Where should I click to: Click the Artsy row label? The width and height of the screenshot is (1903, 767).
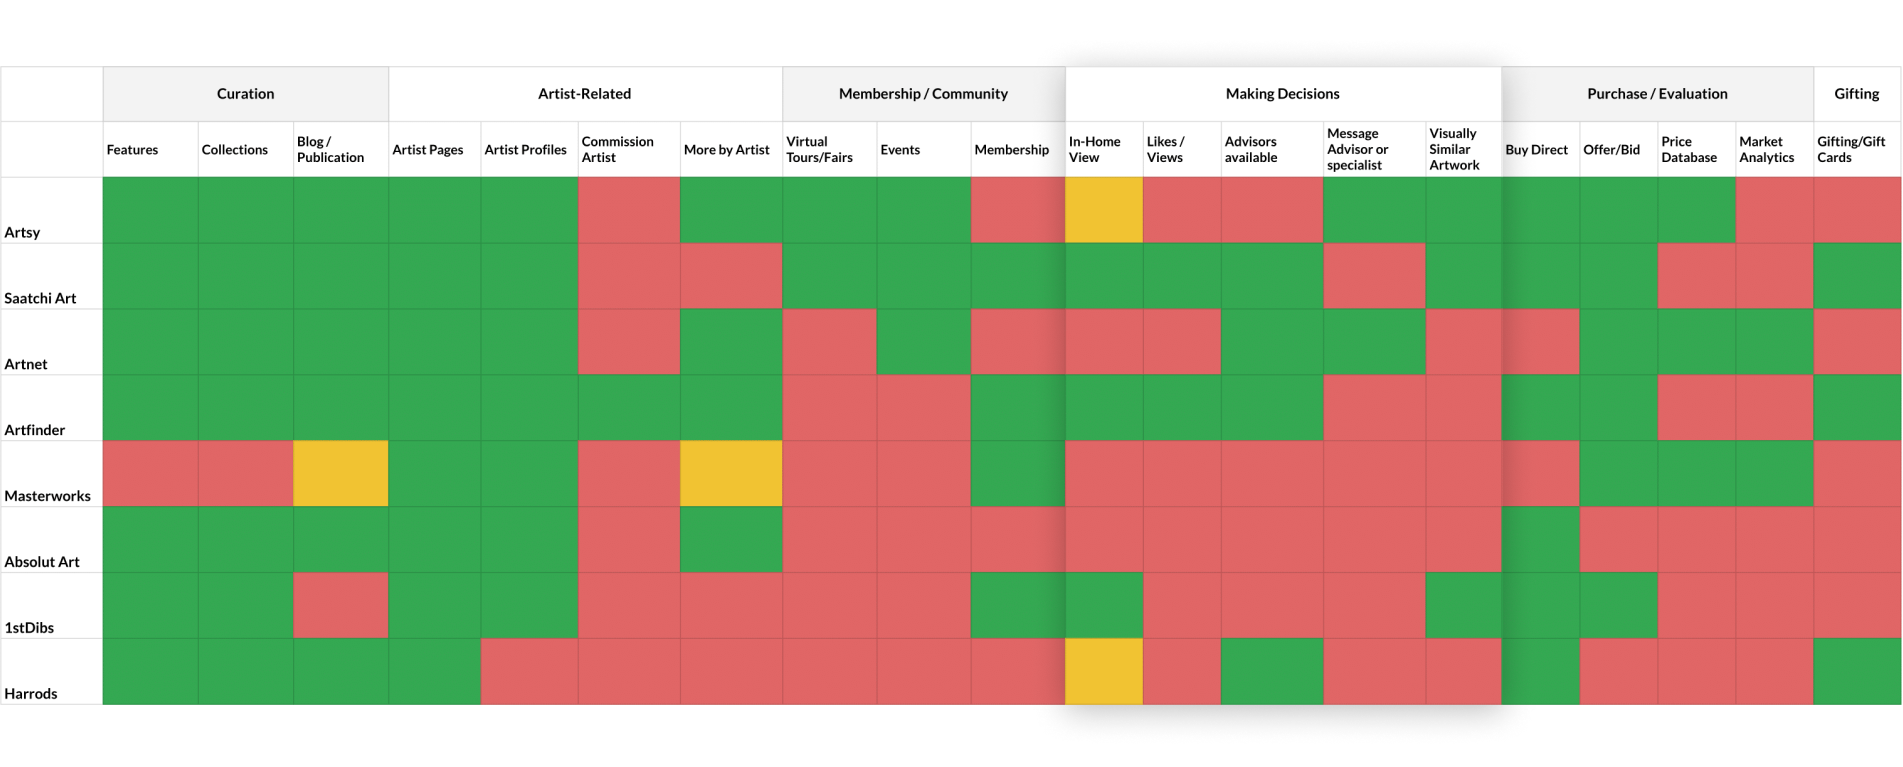point(22,232)
